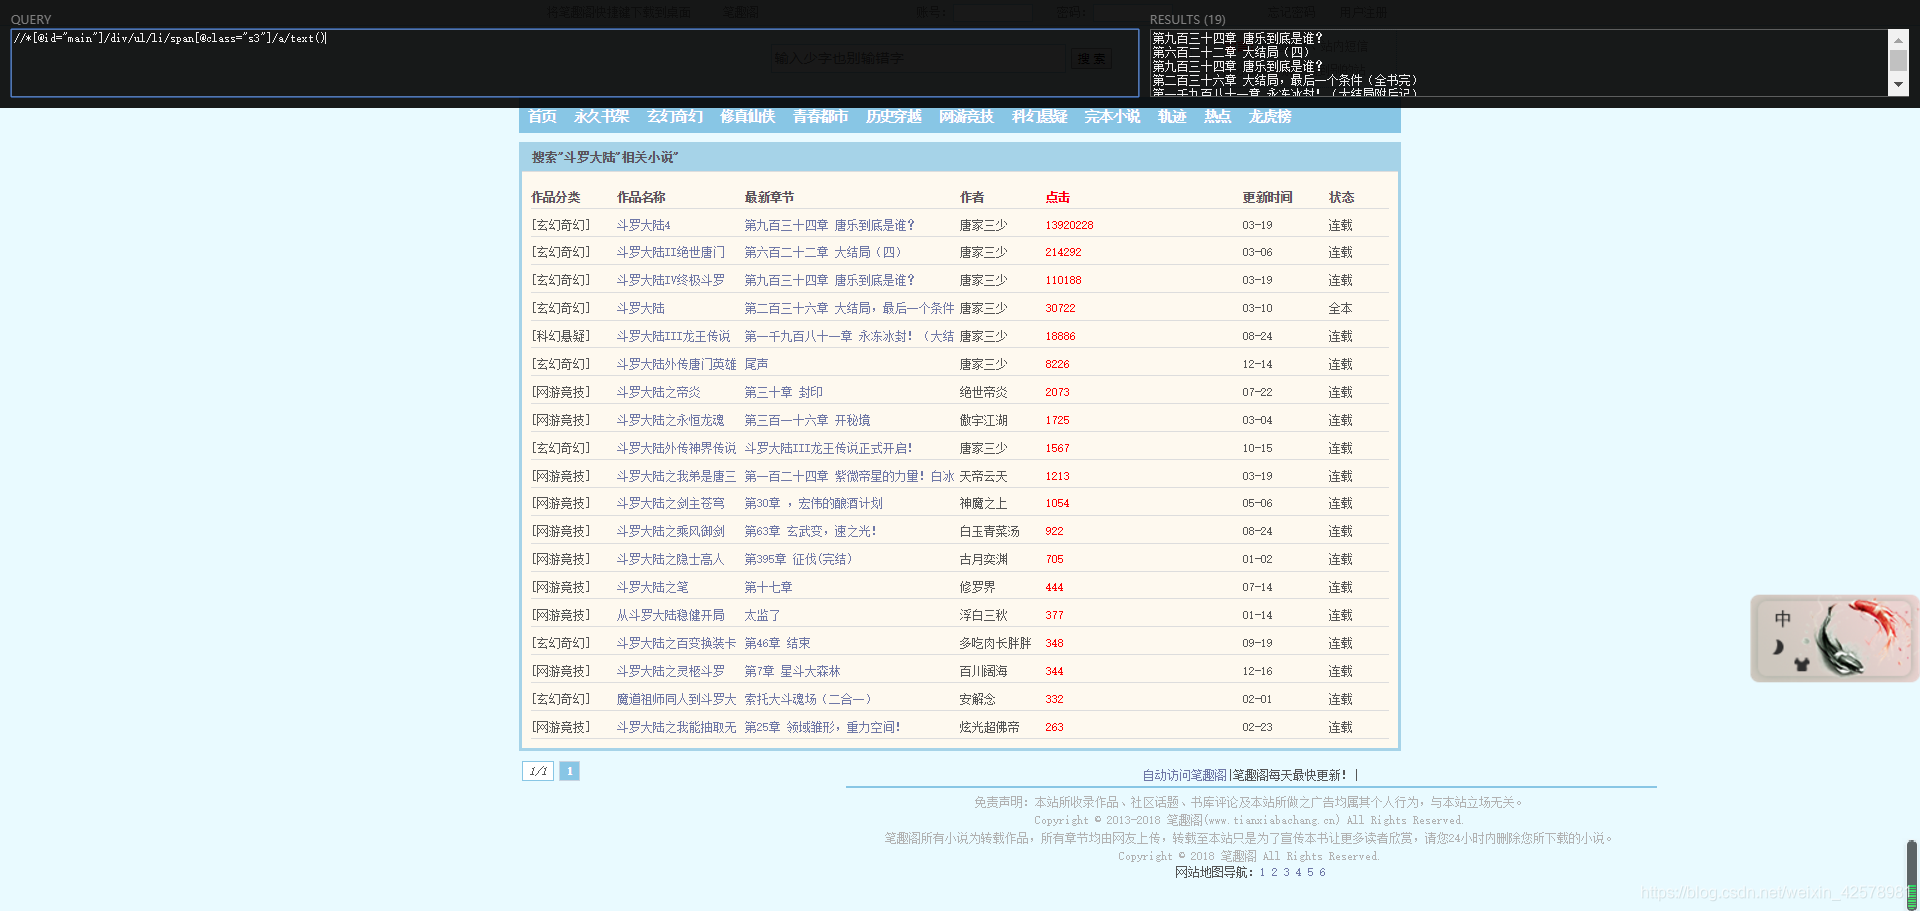The image size is (1920, 911).
Task: Go to the 修真仙侠 category
Action: (x=747, y=117)
